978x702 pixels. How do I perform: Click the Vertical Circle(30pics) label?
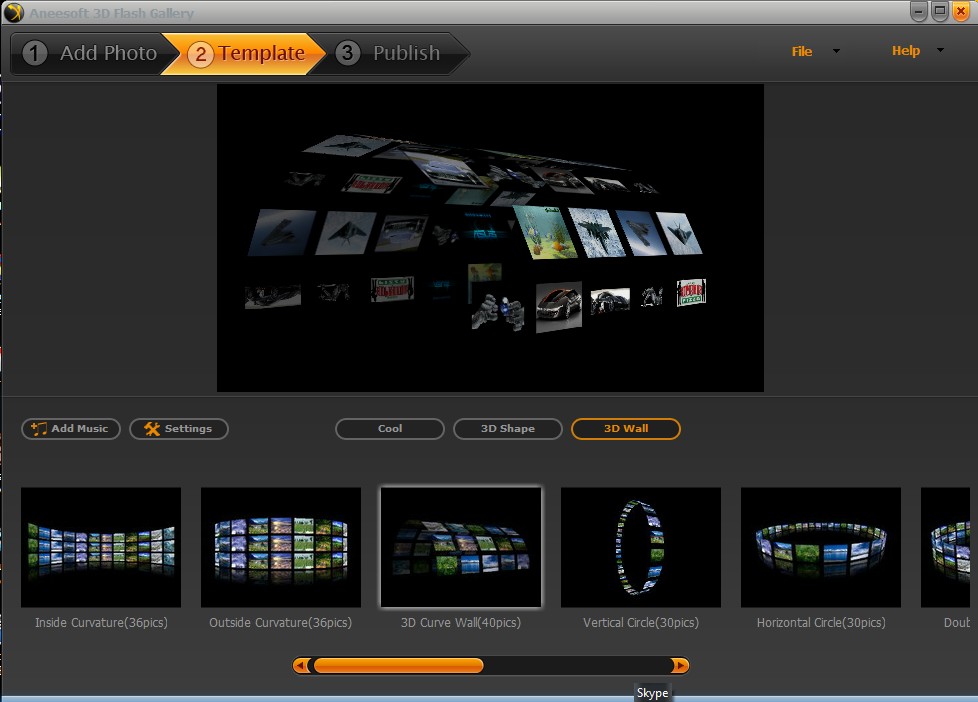point(641,623)
